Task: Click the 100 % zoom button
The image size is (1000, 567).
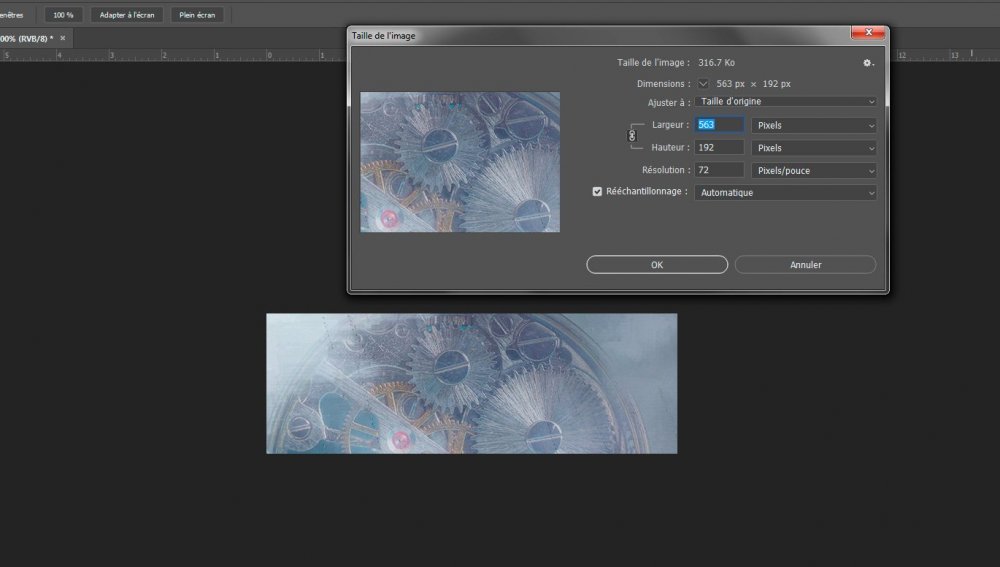Action: pos(63,15)
